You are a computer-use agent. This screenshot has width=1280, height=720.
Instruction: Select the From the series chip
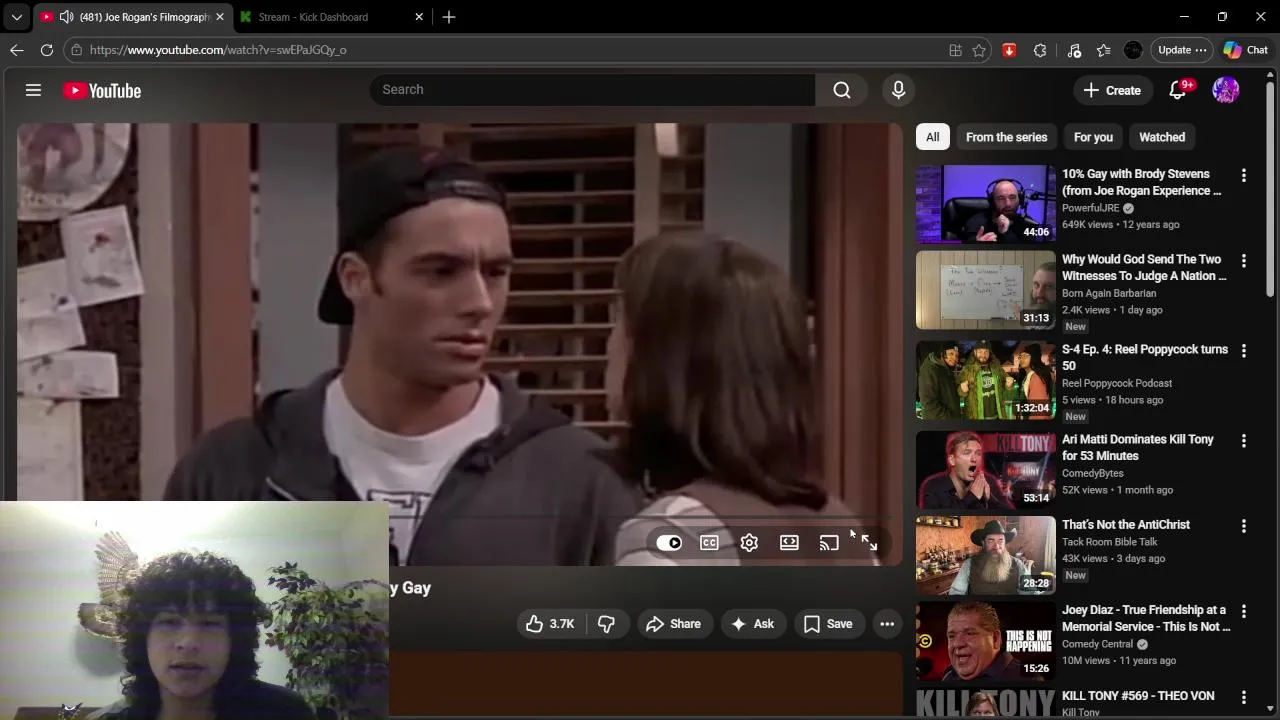coord(1007,137)
